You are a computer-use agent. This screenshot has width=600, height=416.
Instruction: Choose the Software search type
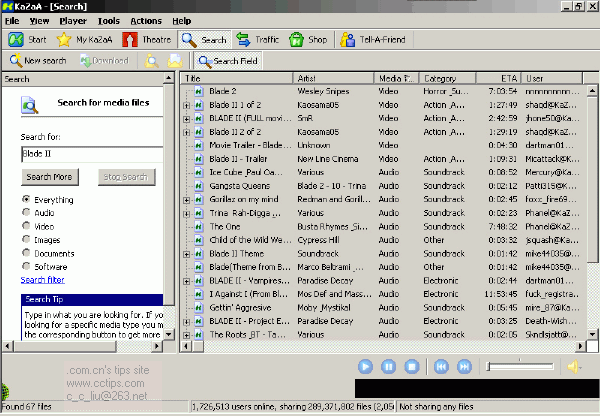point(26,267)
